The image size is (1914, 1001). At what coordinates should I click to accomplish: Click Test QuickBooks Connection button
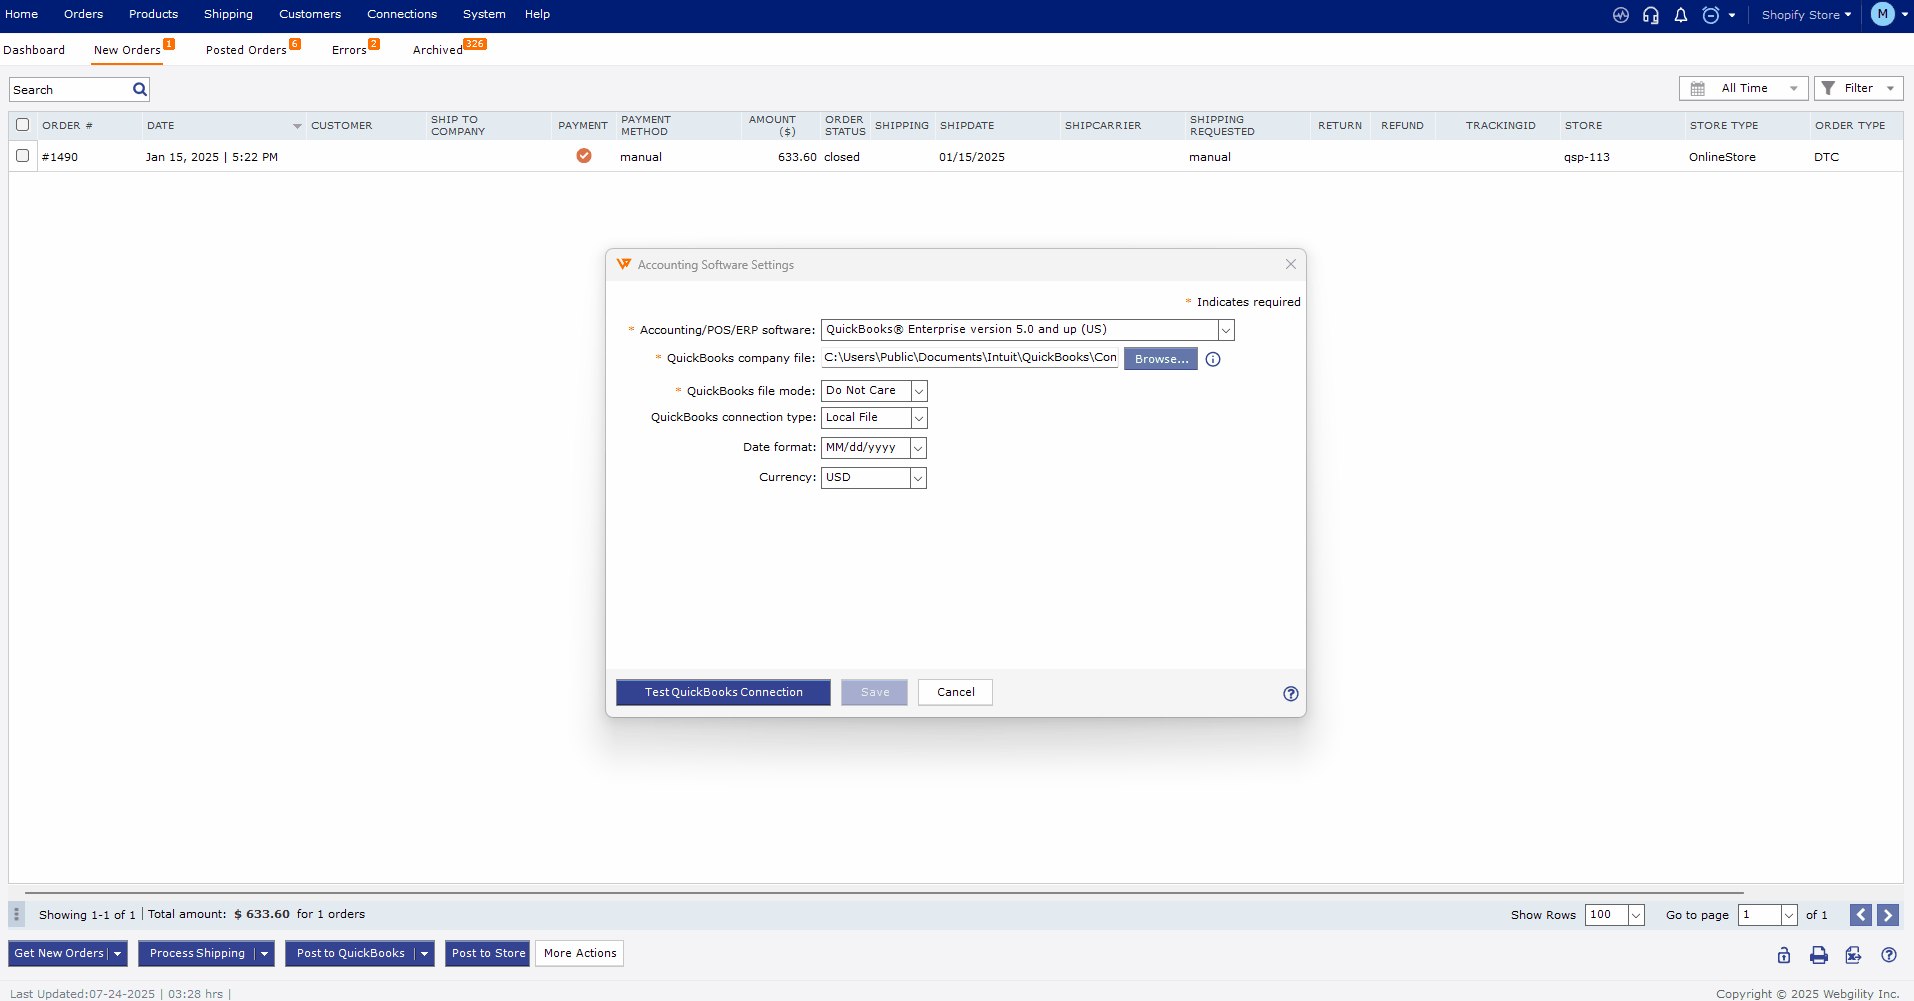pyautogui.click(x=723, y=692)
